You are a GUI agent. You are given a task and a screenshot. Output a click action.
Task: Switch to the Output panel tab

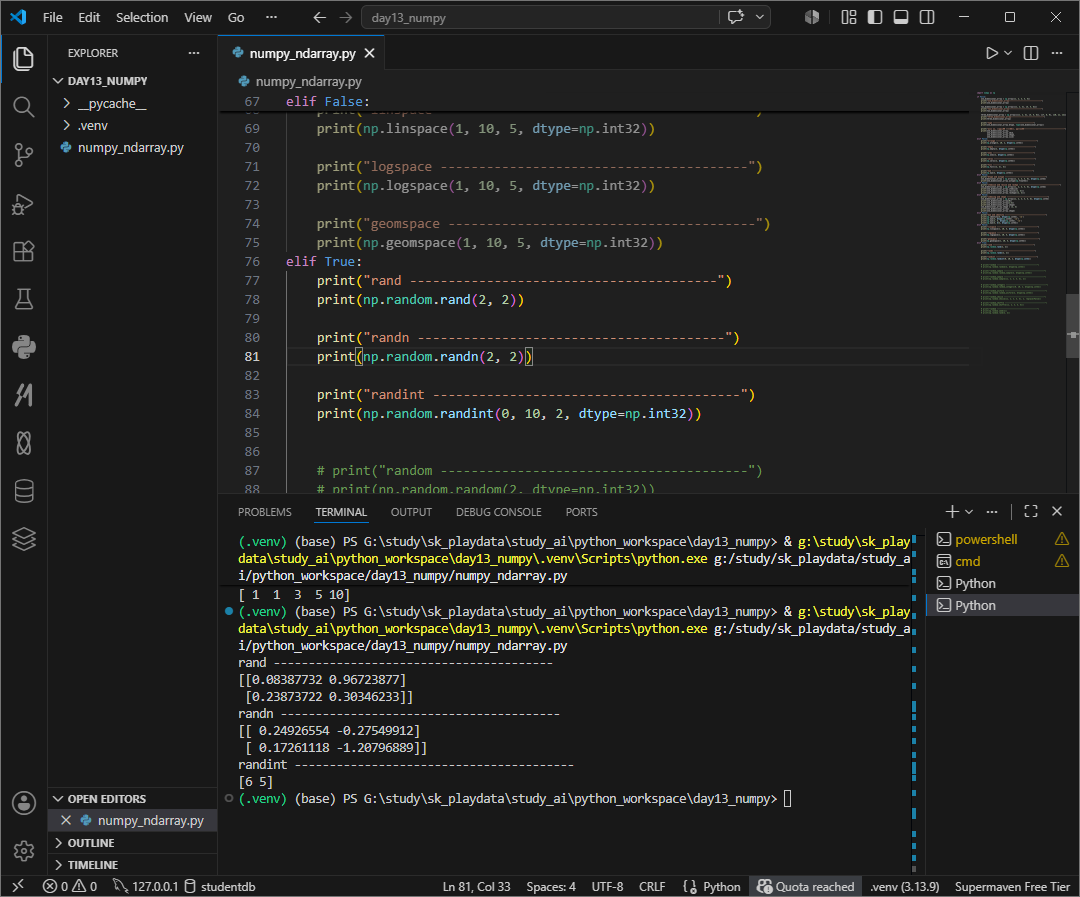pos(411,512)
